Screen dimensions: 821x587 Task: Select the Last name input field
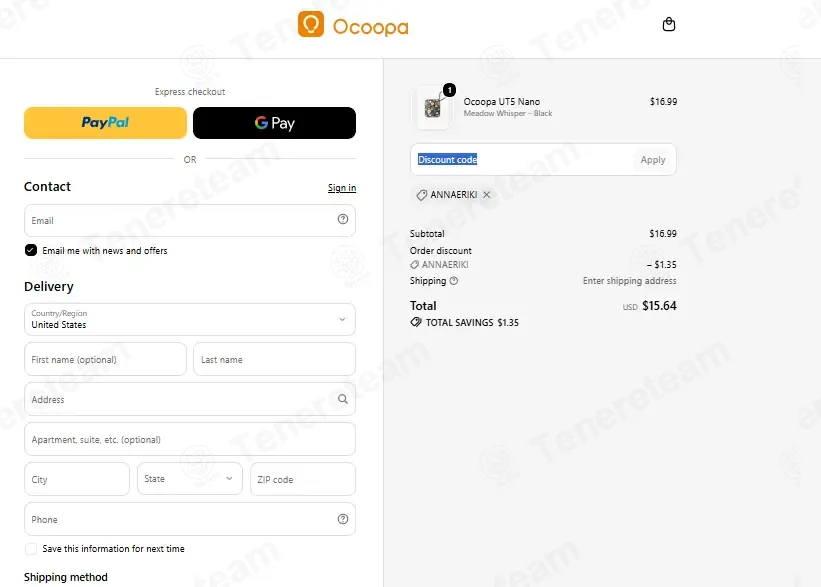point(274,359)
